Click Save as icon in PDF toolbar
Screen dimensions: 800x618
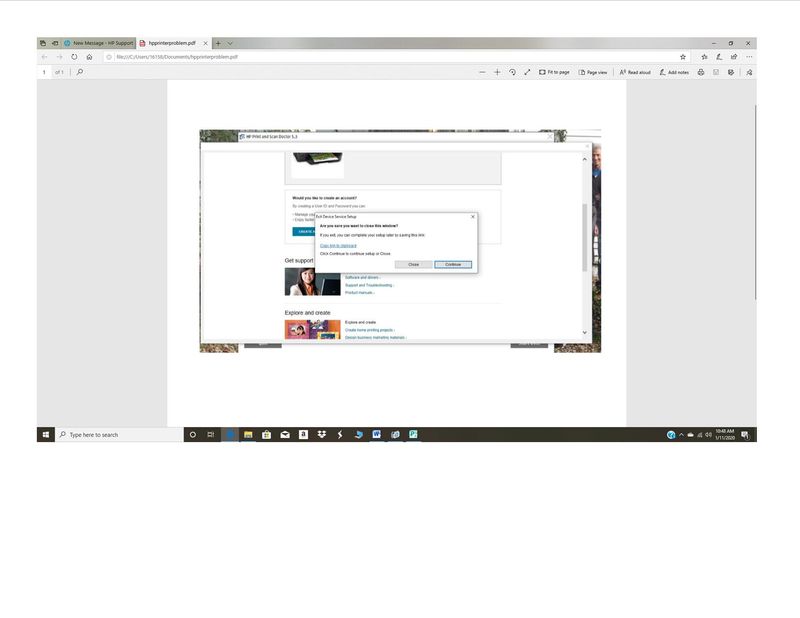[x=731, y=72]
